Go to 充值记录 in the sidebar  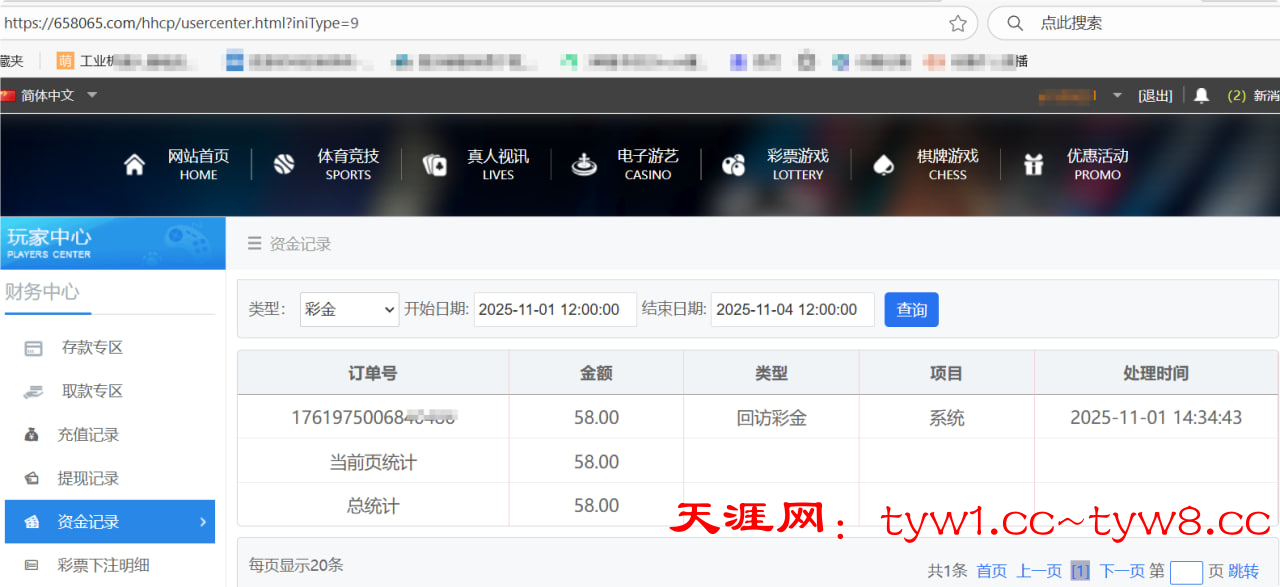pos(88,435)
